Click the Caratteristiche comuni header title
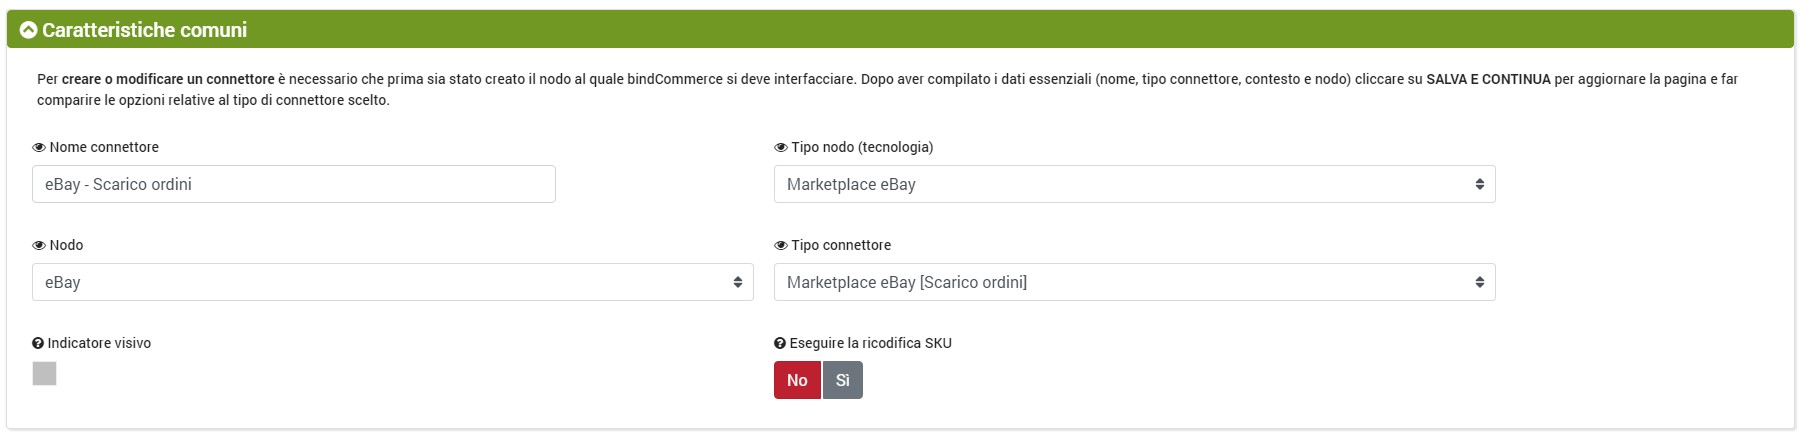The height and width of the screenshot is (433, 1799). 144,30
